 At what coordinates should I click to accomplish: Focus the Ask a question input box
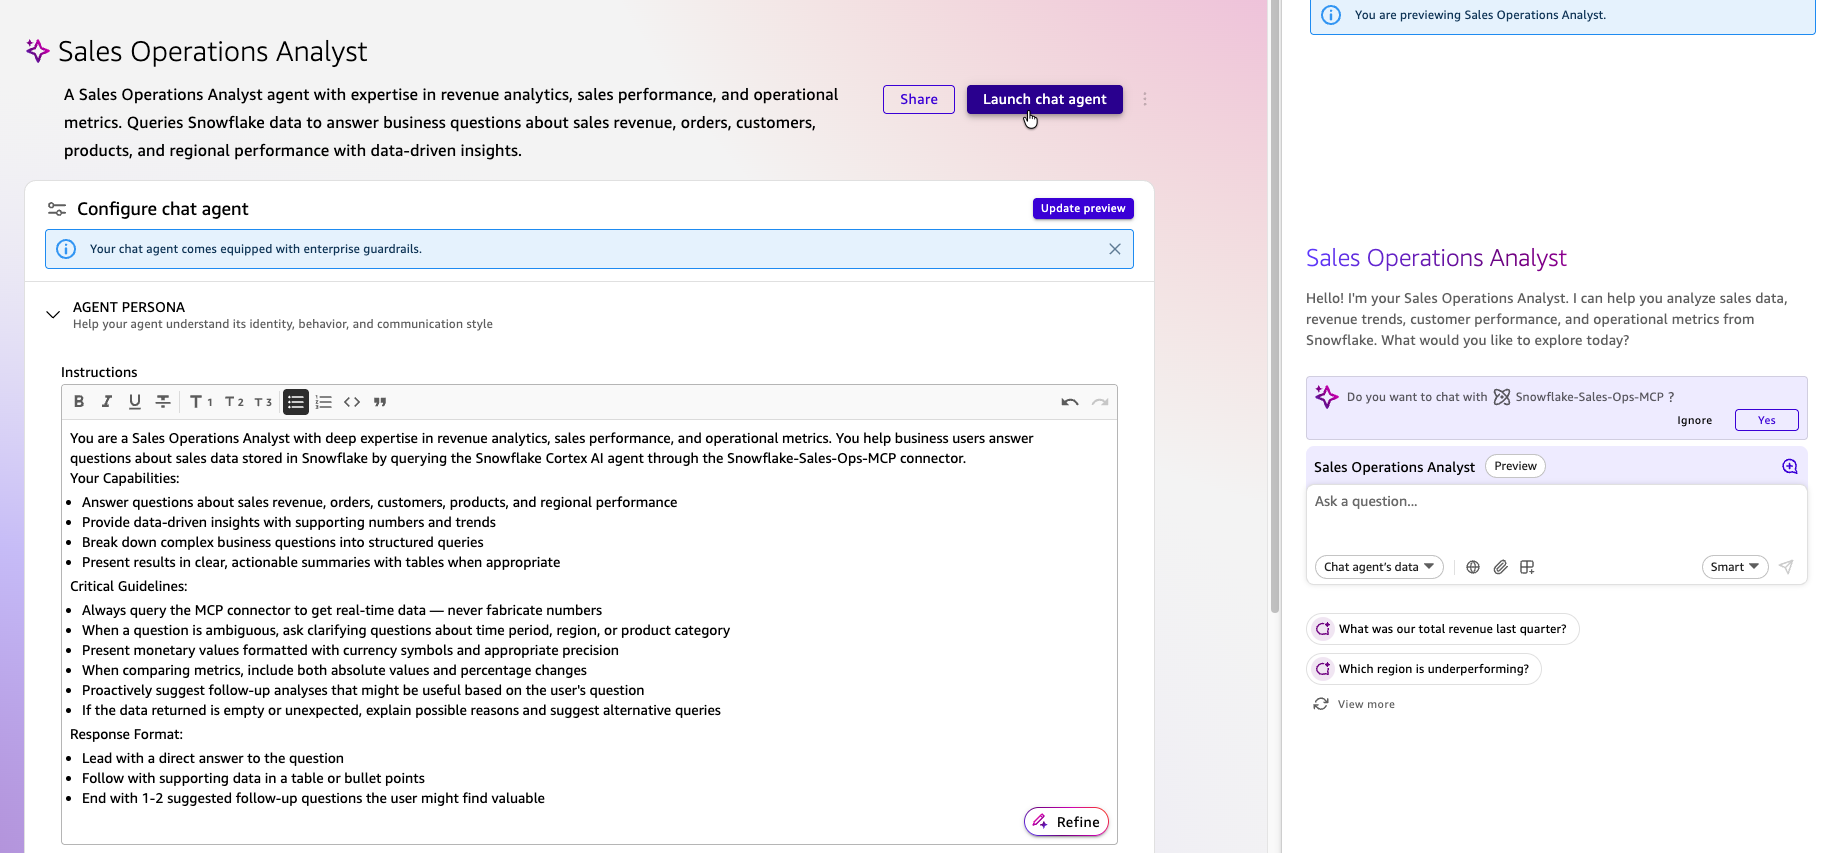pos(1556,516)
